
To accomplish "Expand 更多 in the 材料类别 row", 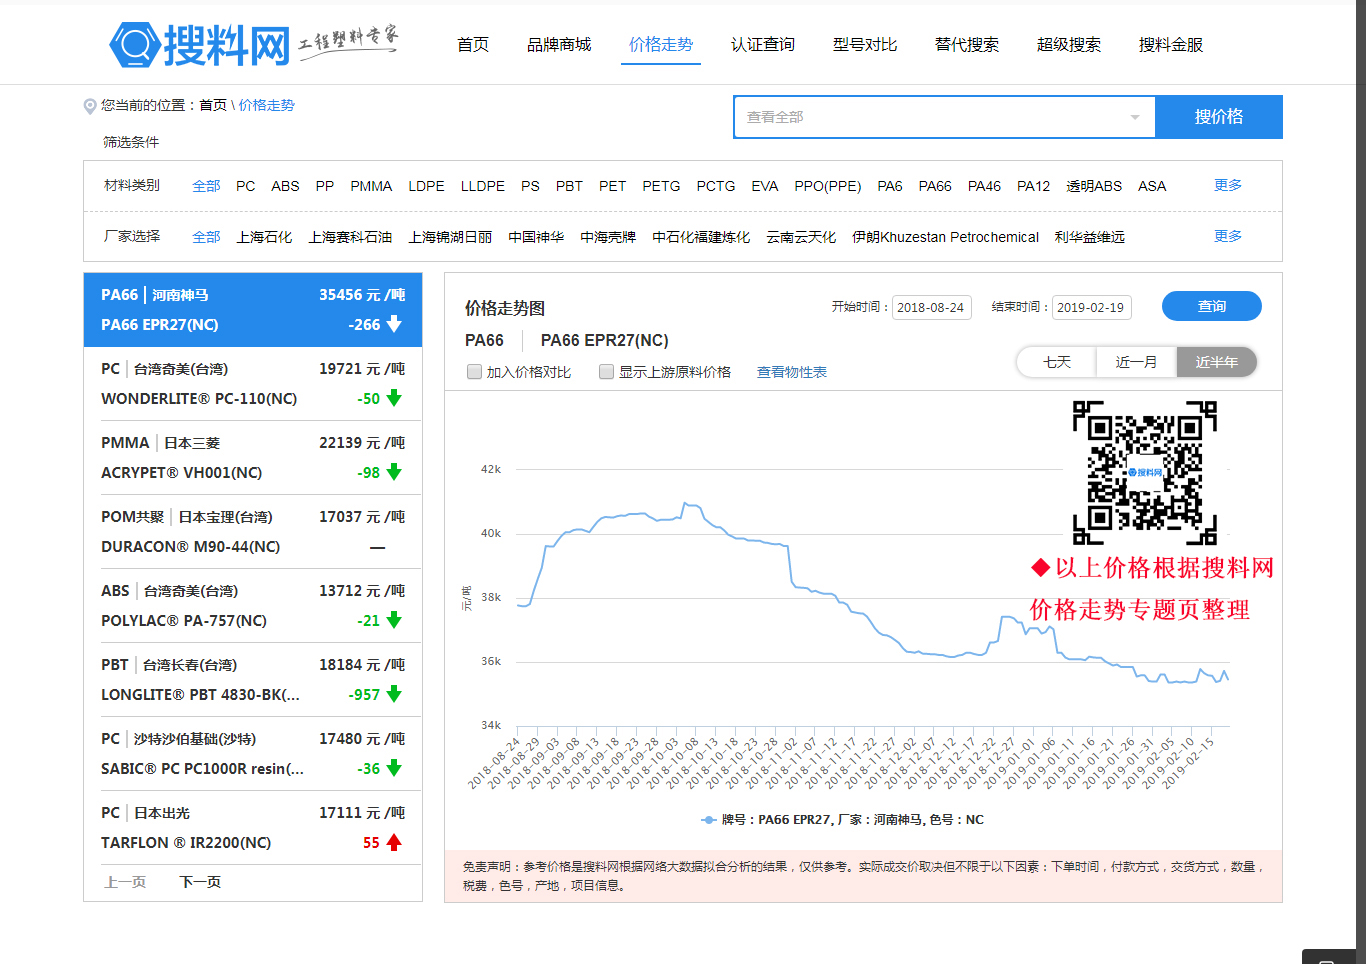I will [x=1227, y=185].
